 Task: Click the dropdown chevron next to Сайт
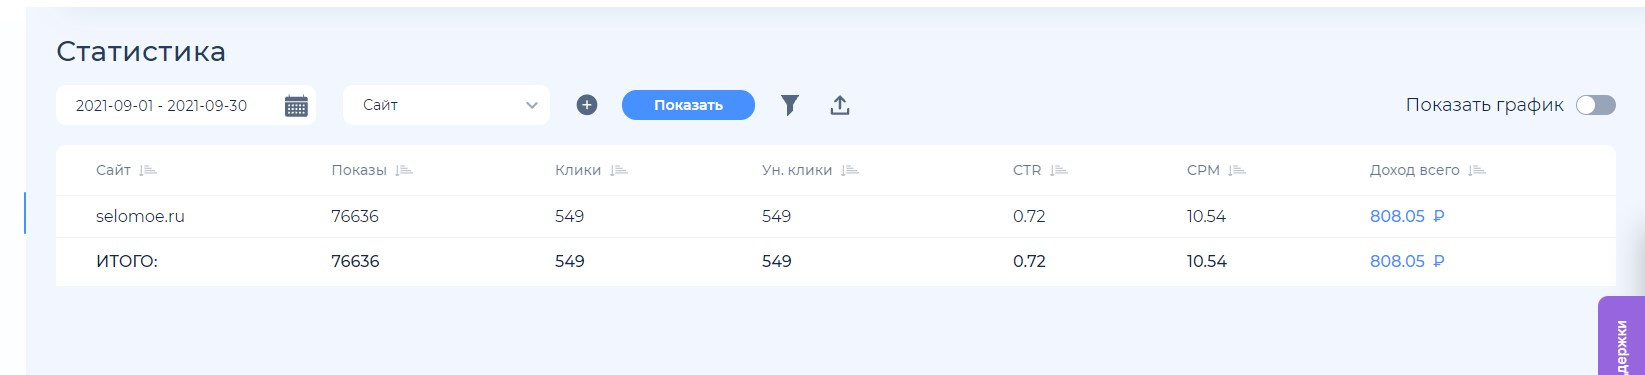coord(531,105)
